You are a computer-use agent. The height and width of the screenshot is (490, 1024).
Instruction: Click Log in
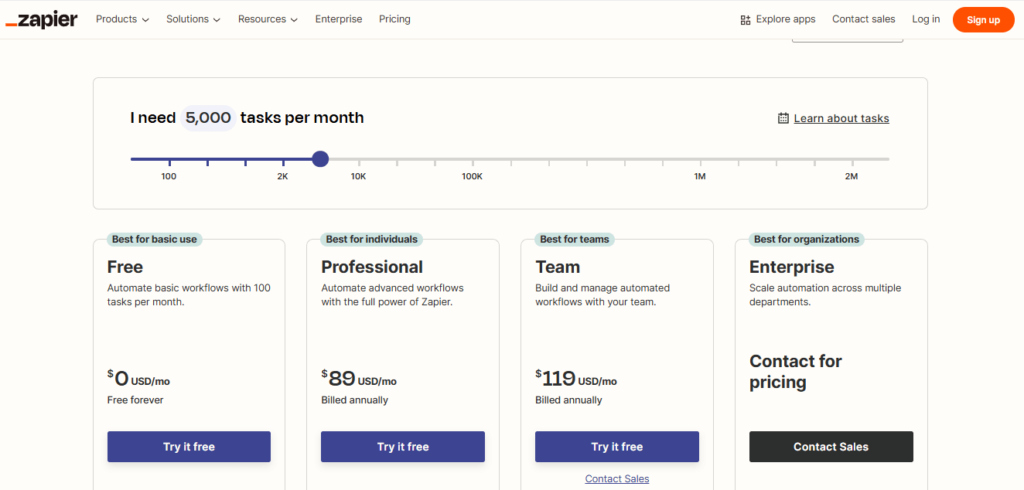click(x=926, y=20)
